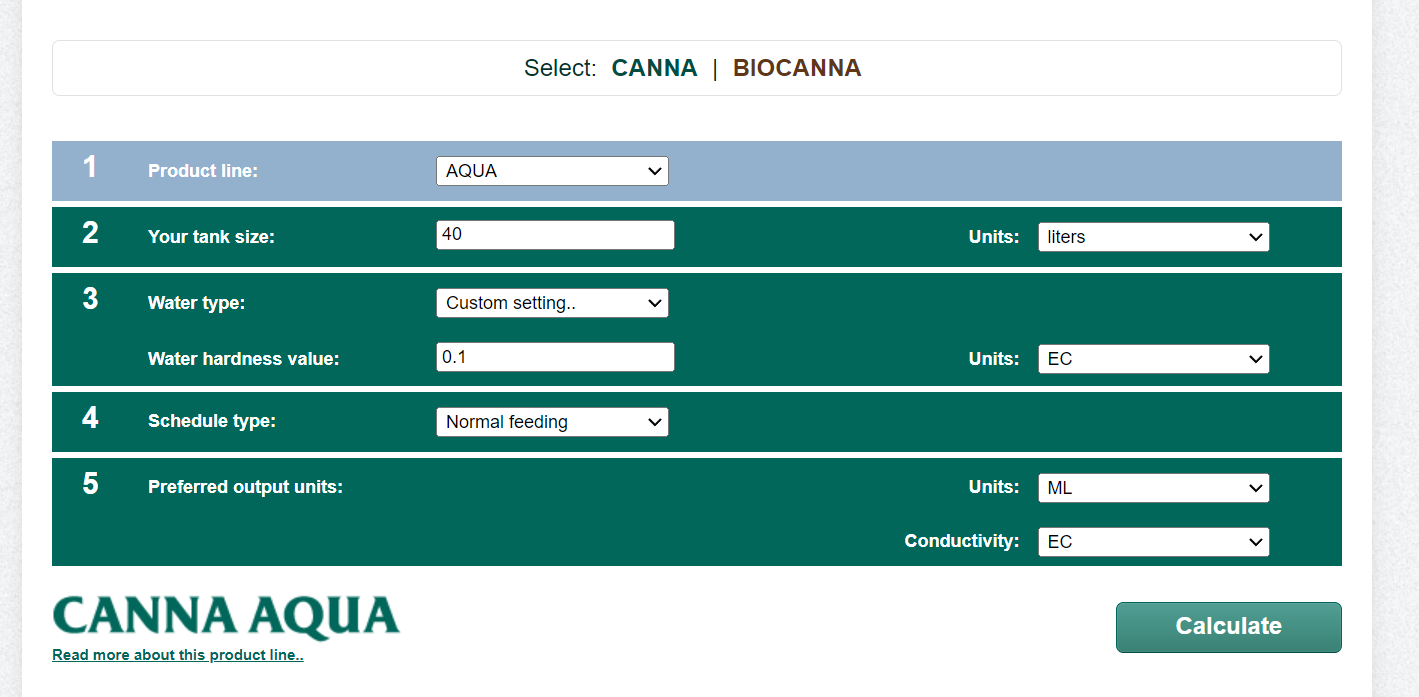Screen dimensions: 1419x697
Task: Open the ML output units dropdown
Action: tap(1154, 488)
